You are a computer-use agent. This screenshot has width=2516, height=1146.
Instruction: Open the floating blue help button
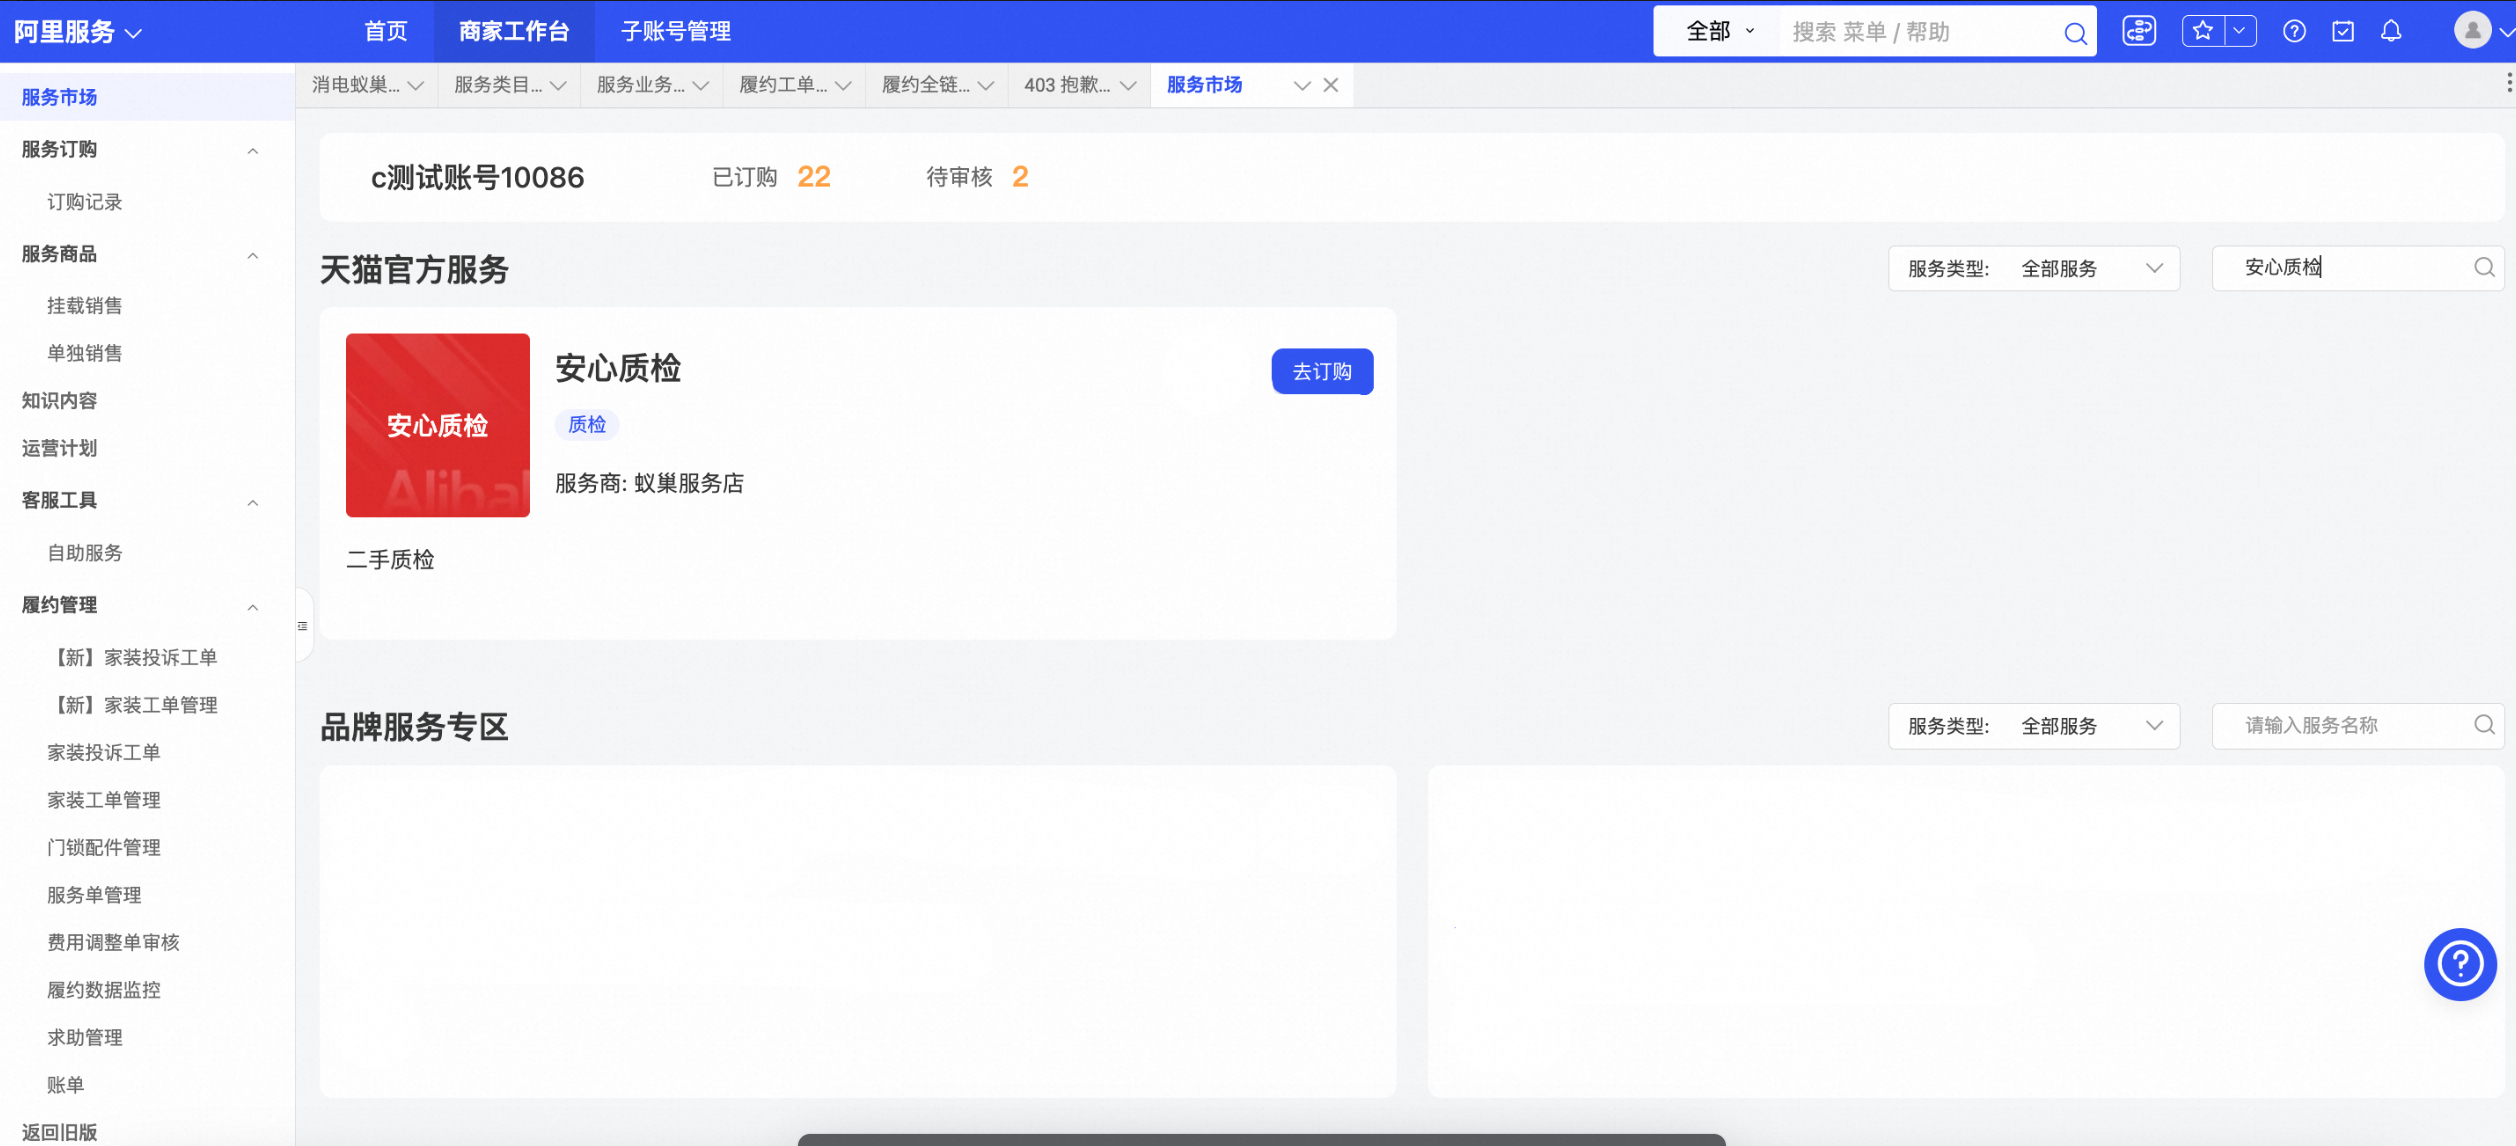click(2460, 964)
